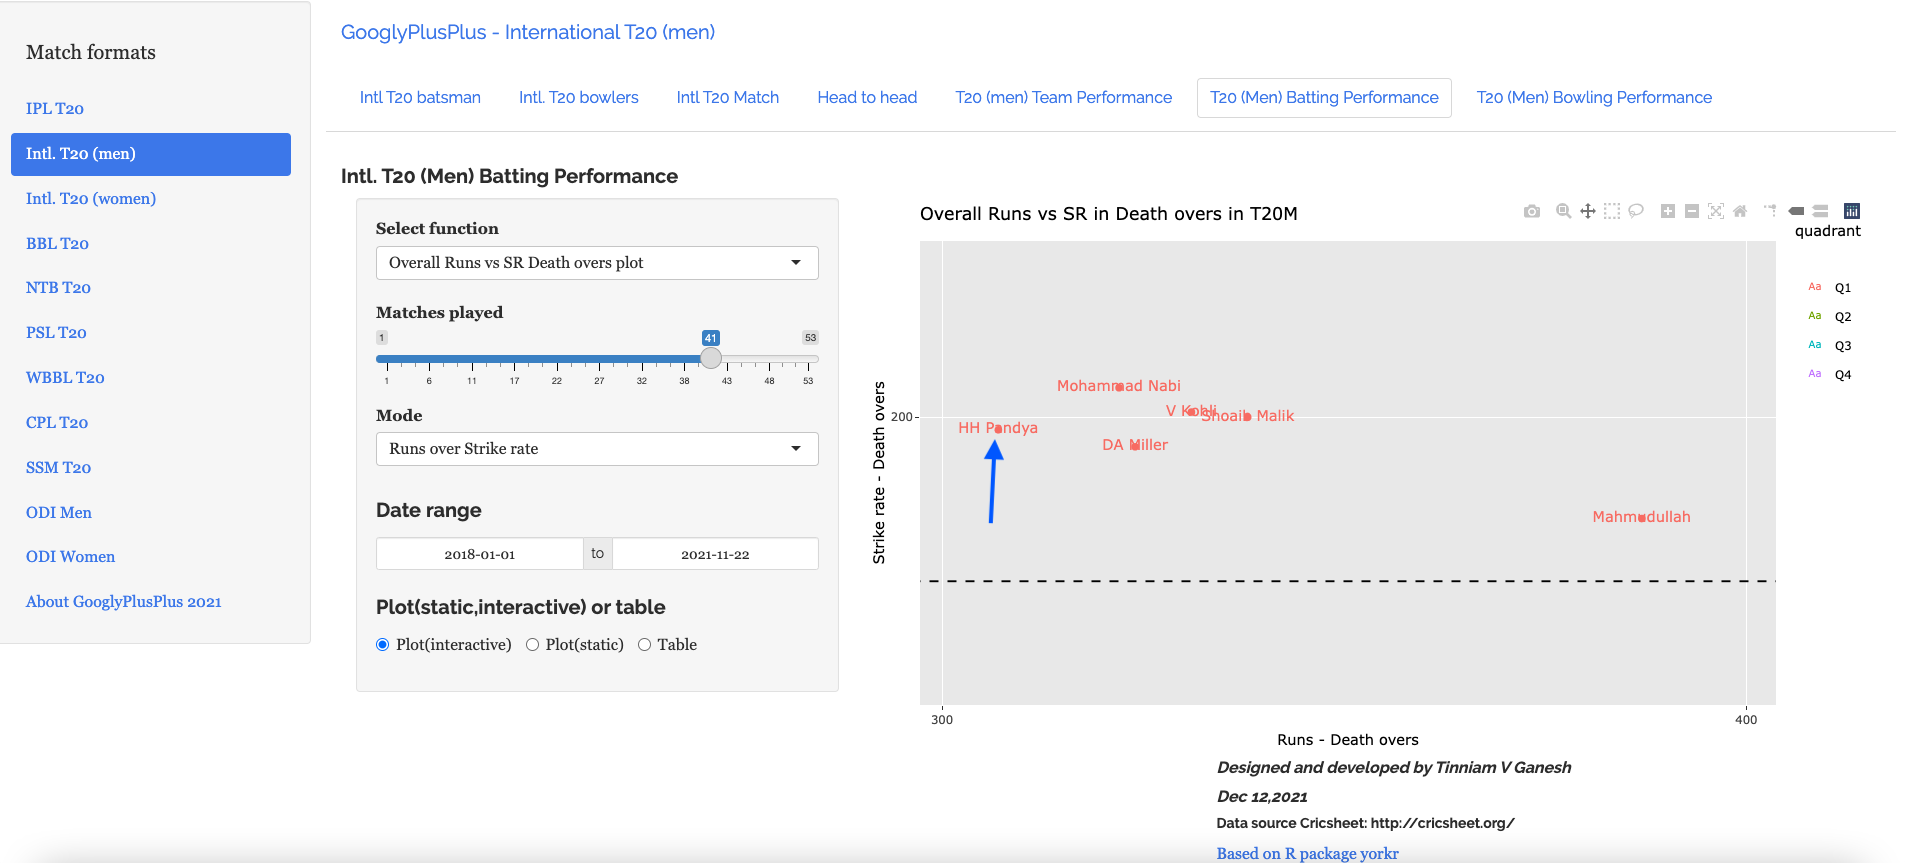Image resolution: width=1905 pixels, height=863 pixels.
Task: Select the Zoom tool in plot toolbar
Action: coord(1563,211)
